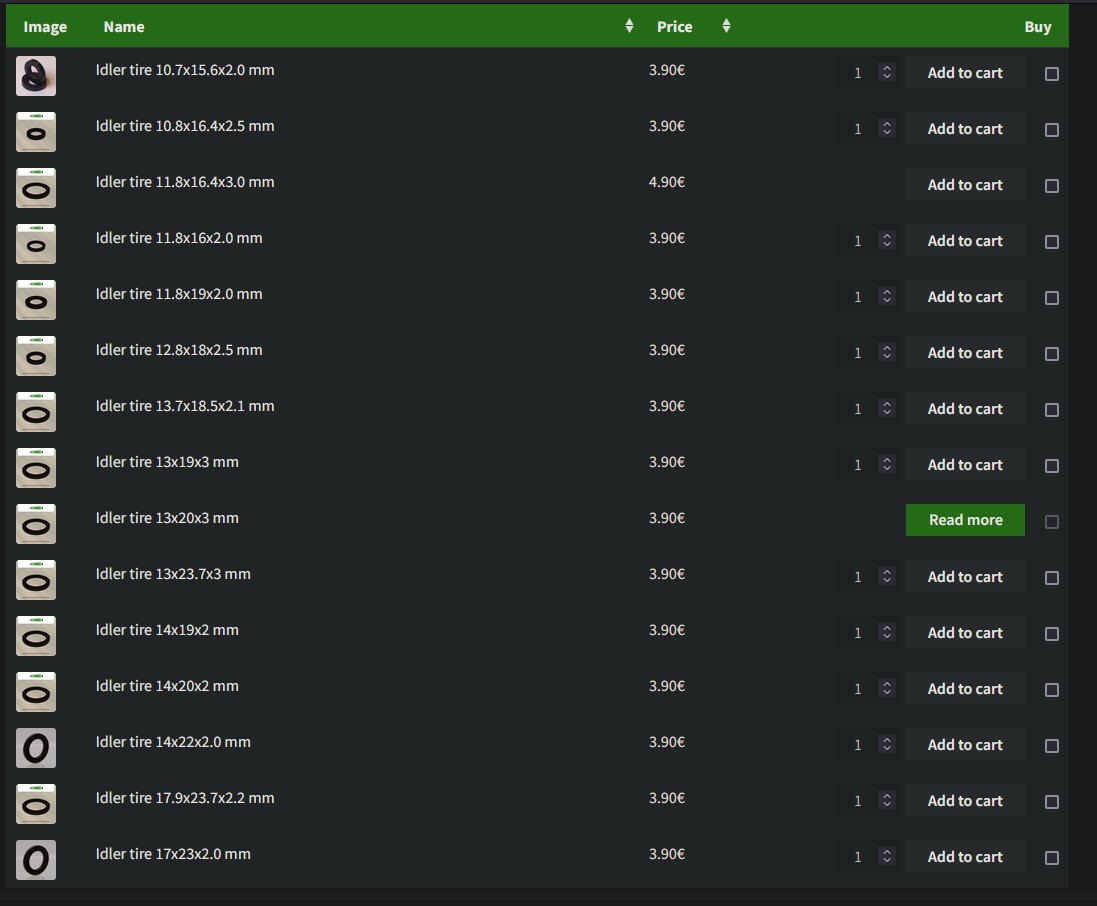This screenshot has width=1097, height=906.
Task: Add Idler tire 13.7x18.5x2.1 mm to cart
Action: [x=965, y=409]
